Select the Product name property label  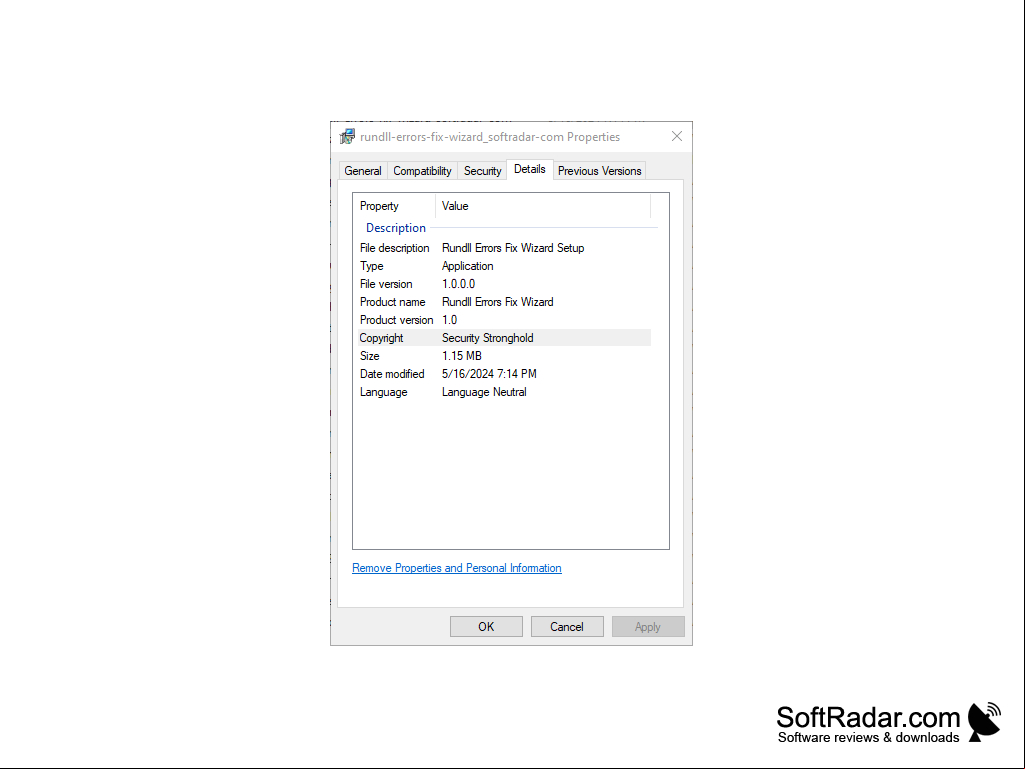tap(392, 302)
